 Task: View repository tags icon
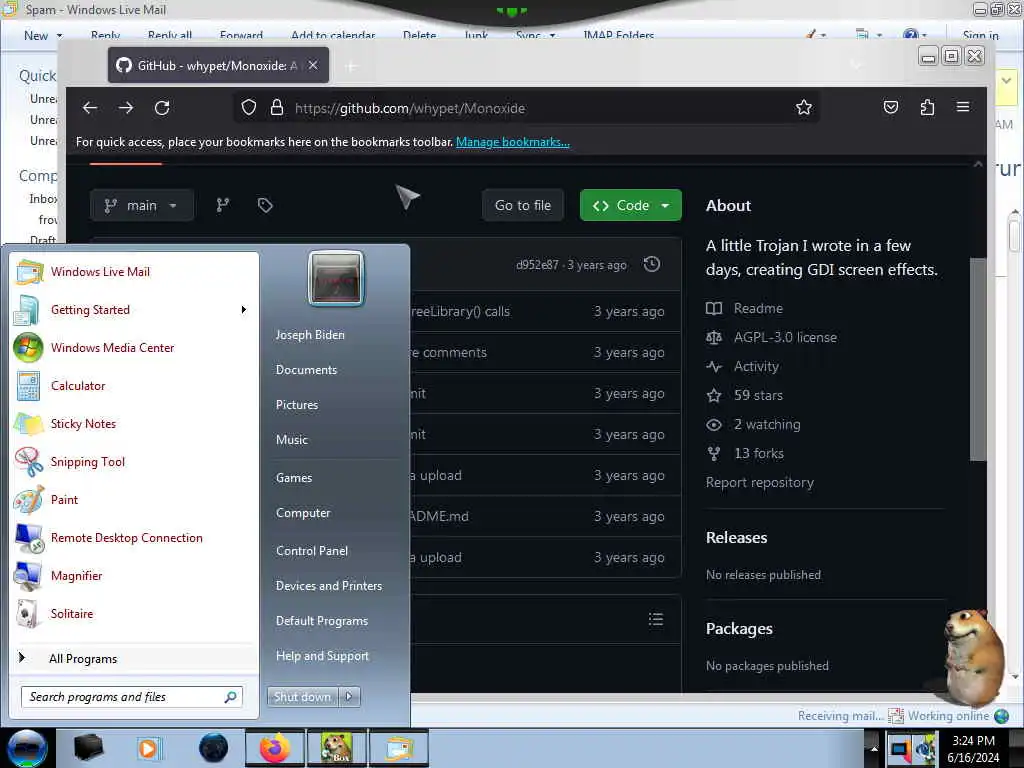coord(264,205)
